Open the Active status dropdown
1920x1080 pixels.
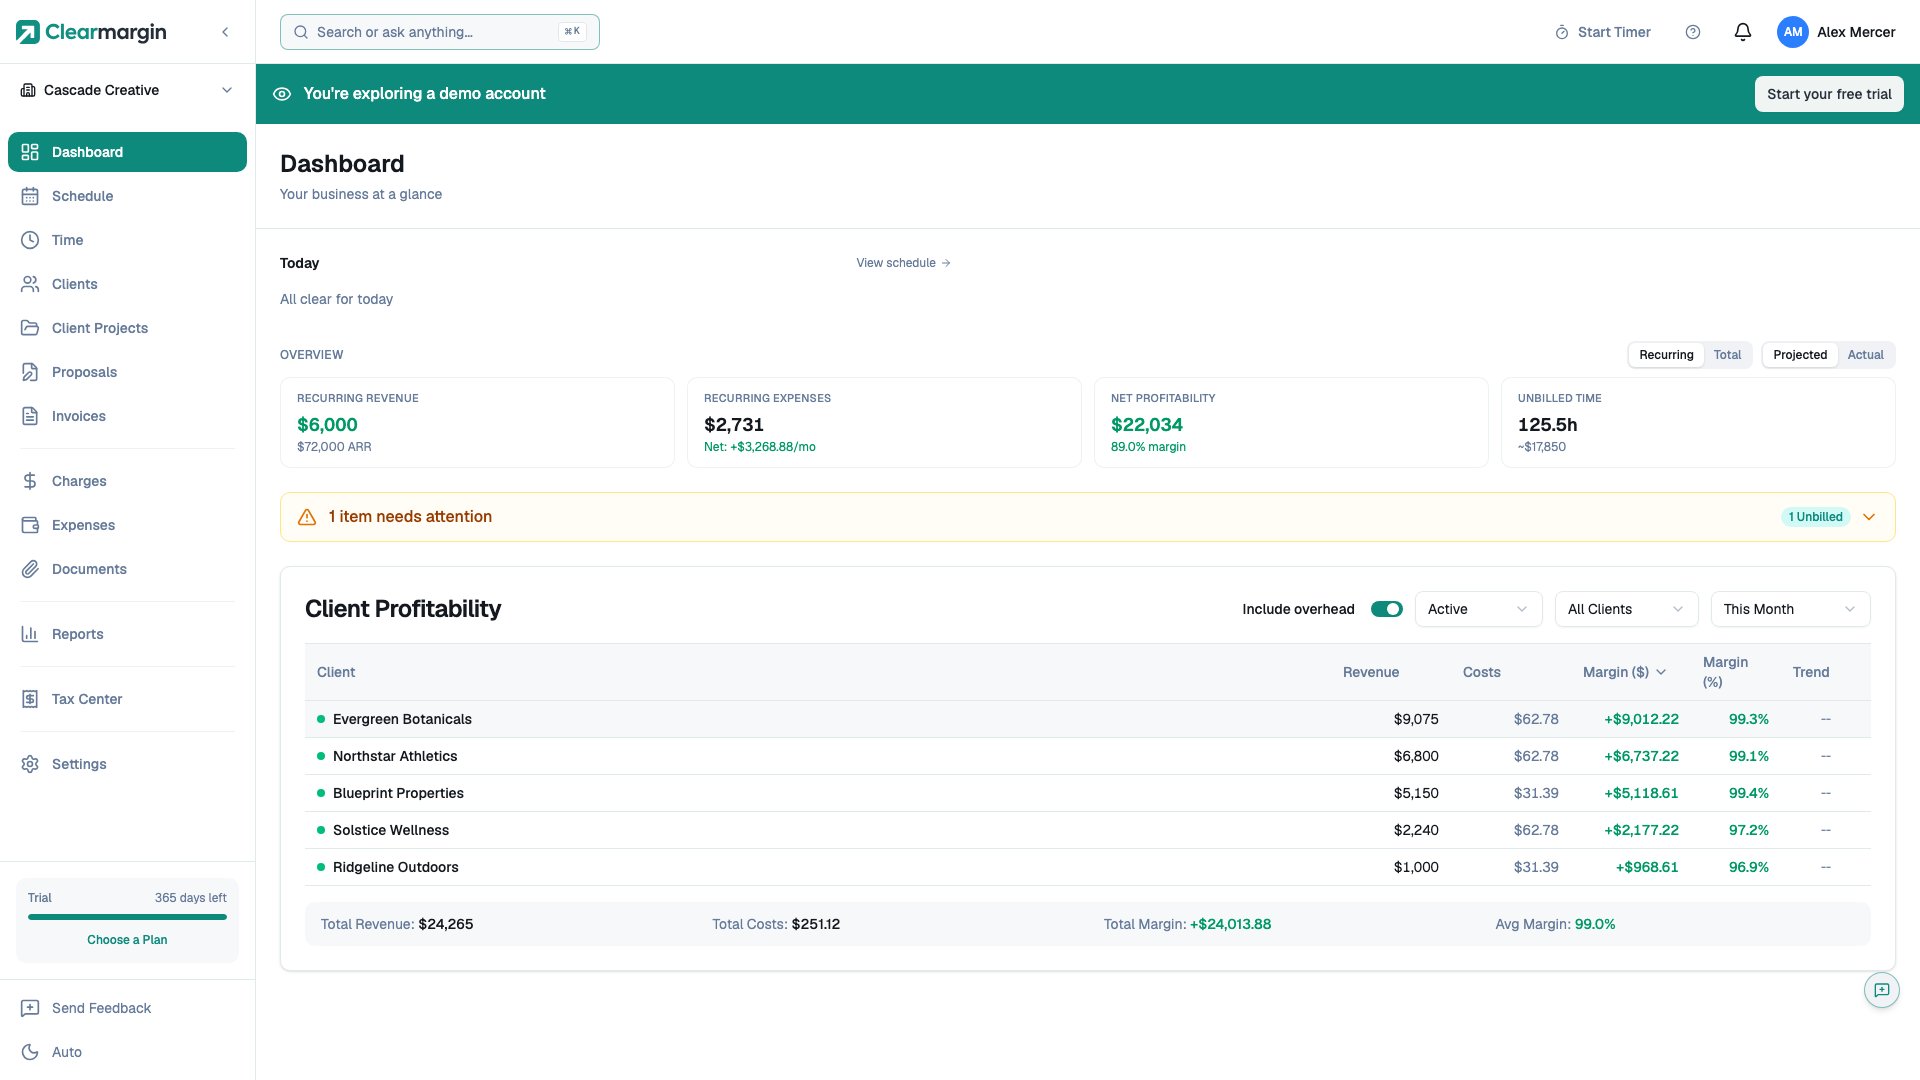point(1477,609)
